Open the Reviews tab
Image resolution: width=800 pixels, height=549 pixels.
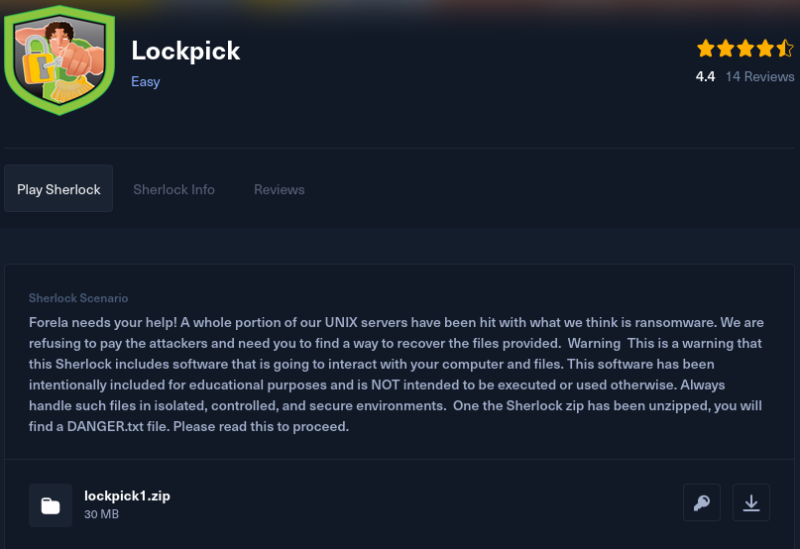(x=279, y=189)
